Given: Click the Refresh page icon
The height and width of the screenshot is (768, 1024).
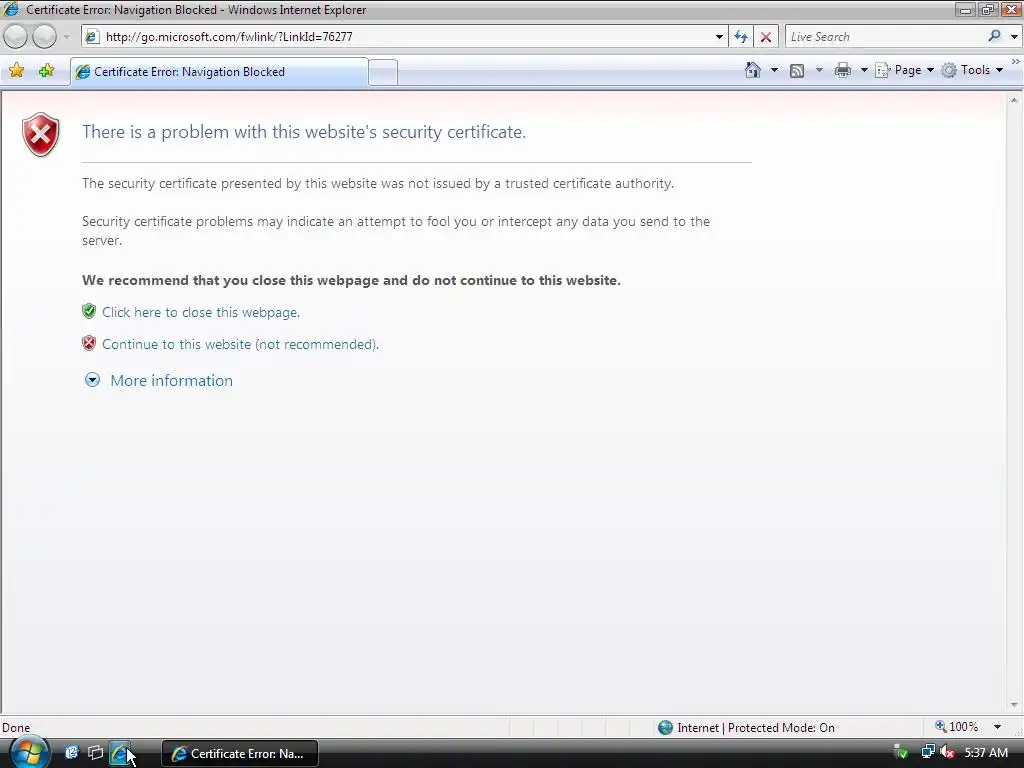Looking at the screenshot, I should coord(741,37).
